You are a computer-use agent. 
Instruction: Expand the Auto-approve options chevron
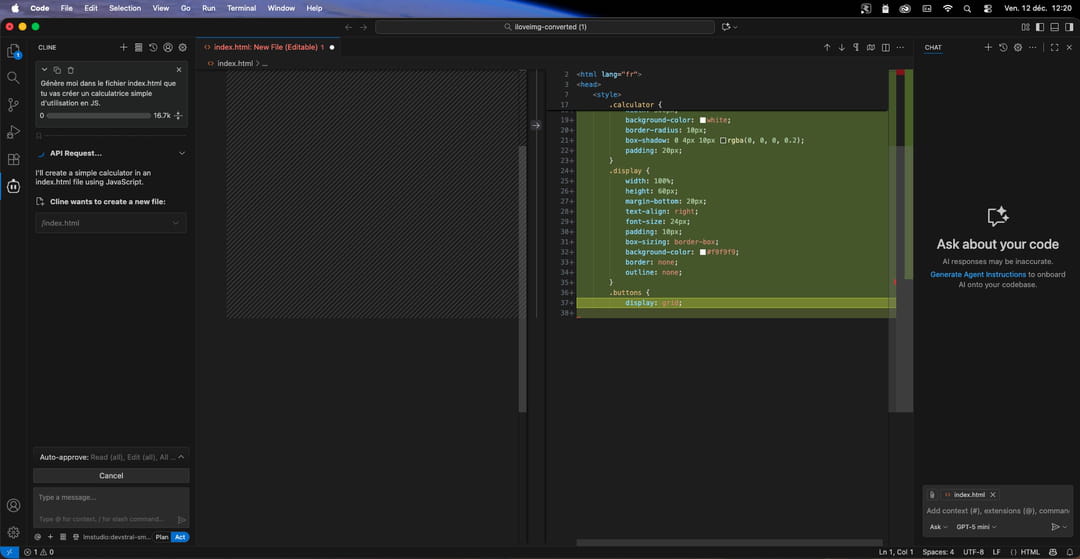(x=182, y=457)
